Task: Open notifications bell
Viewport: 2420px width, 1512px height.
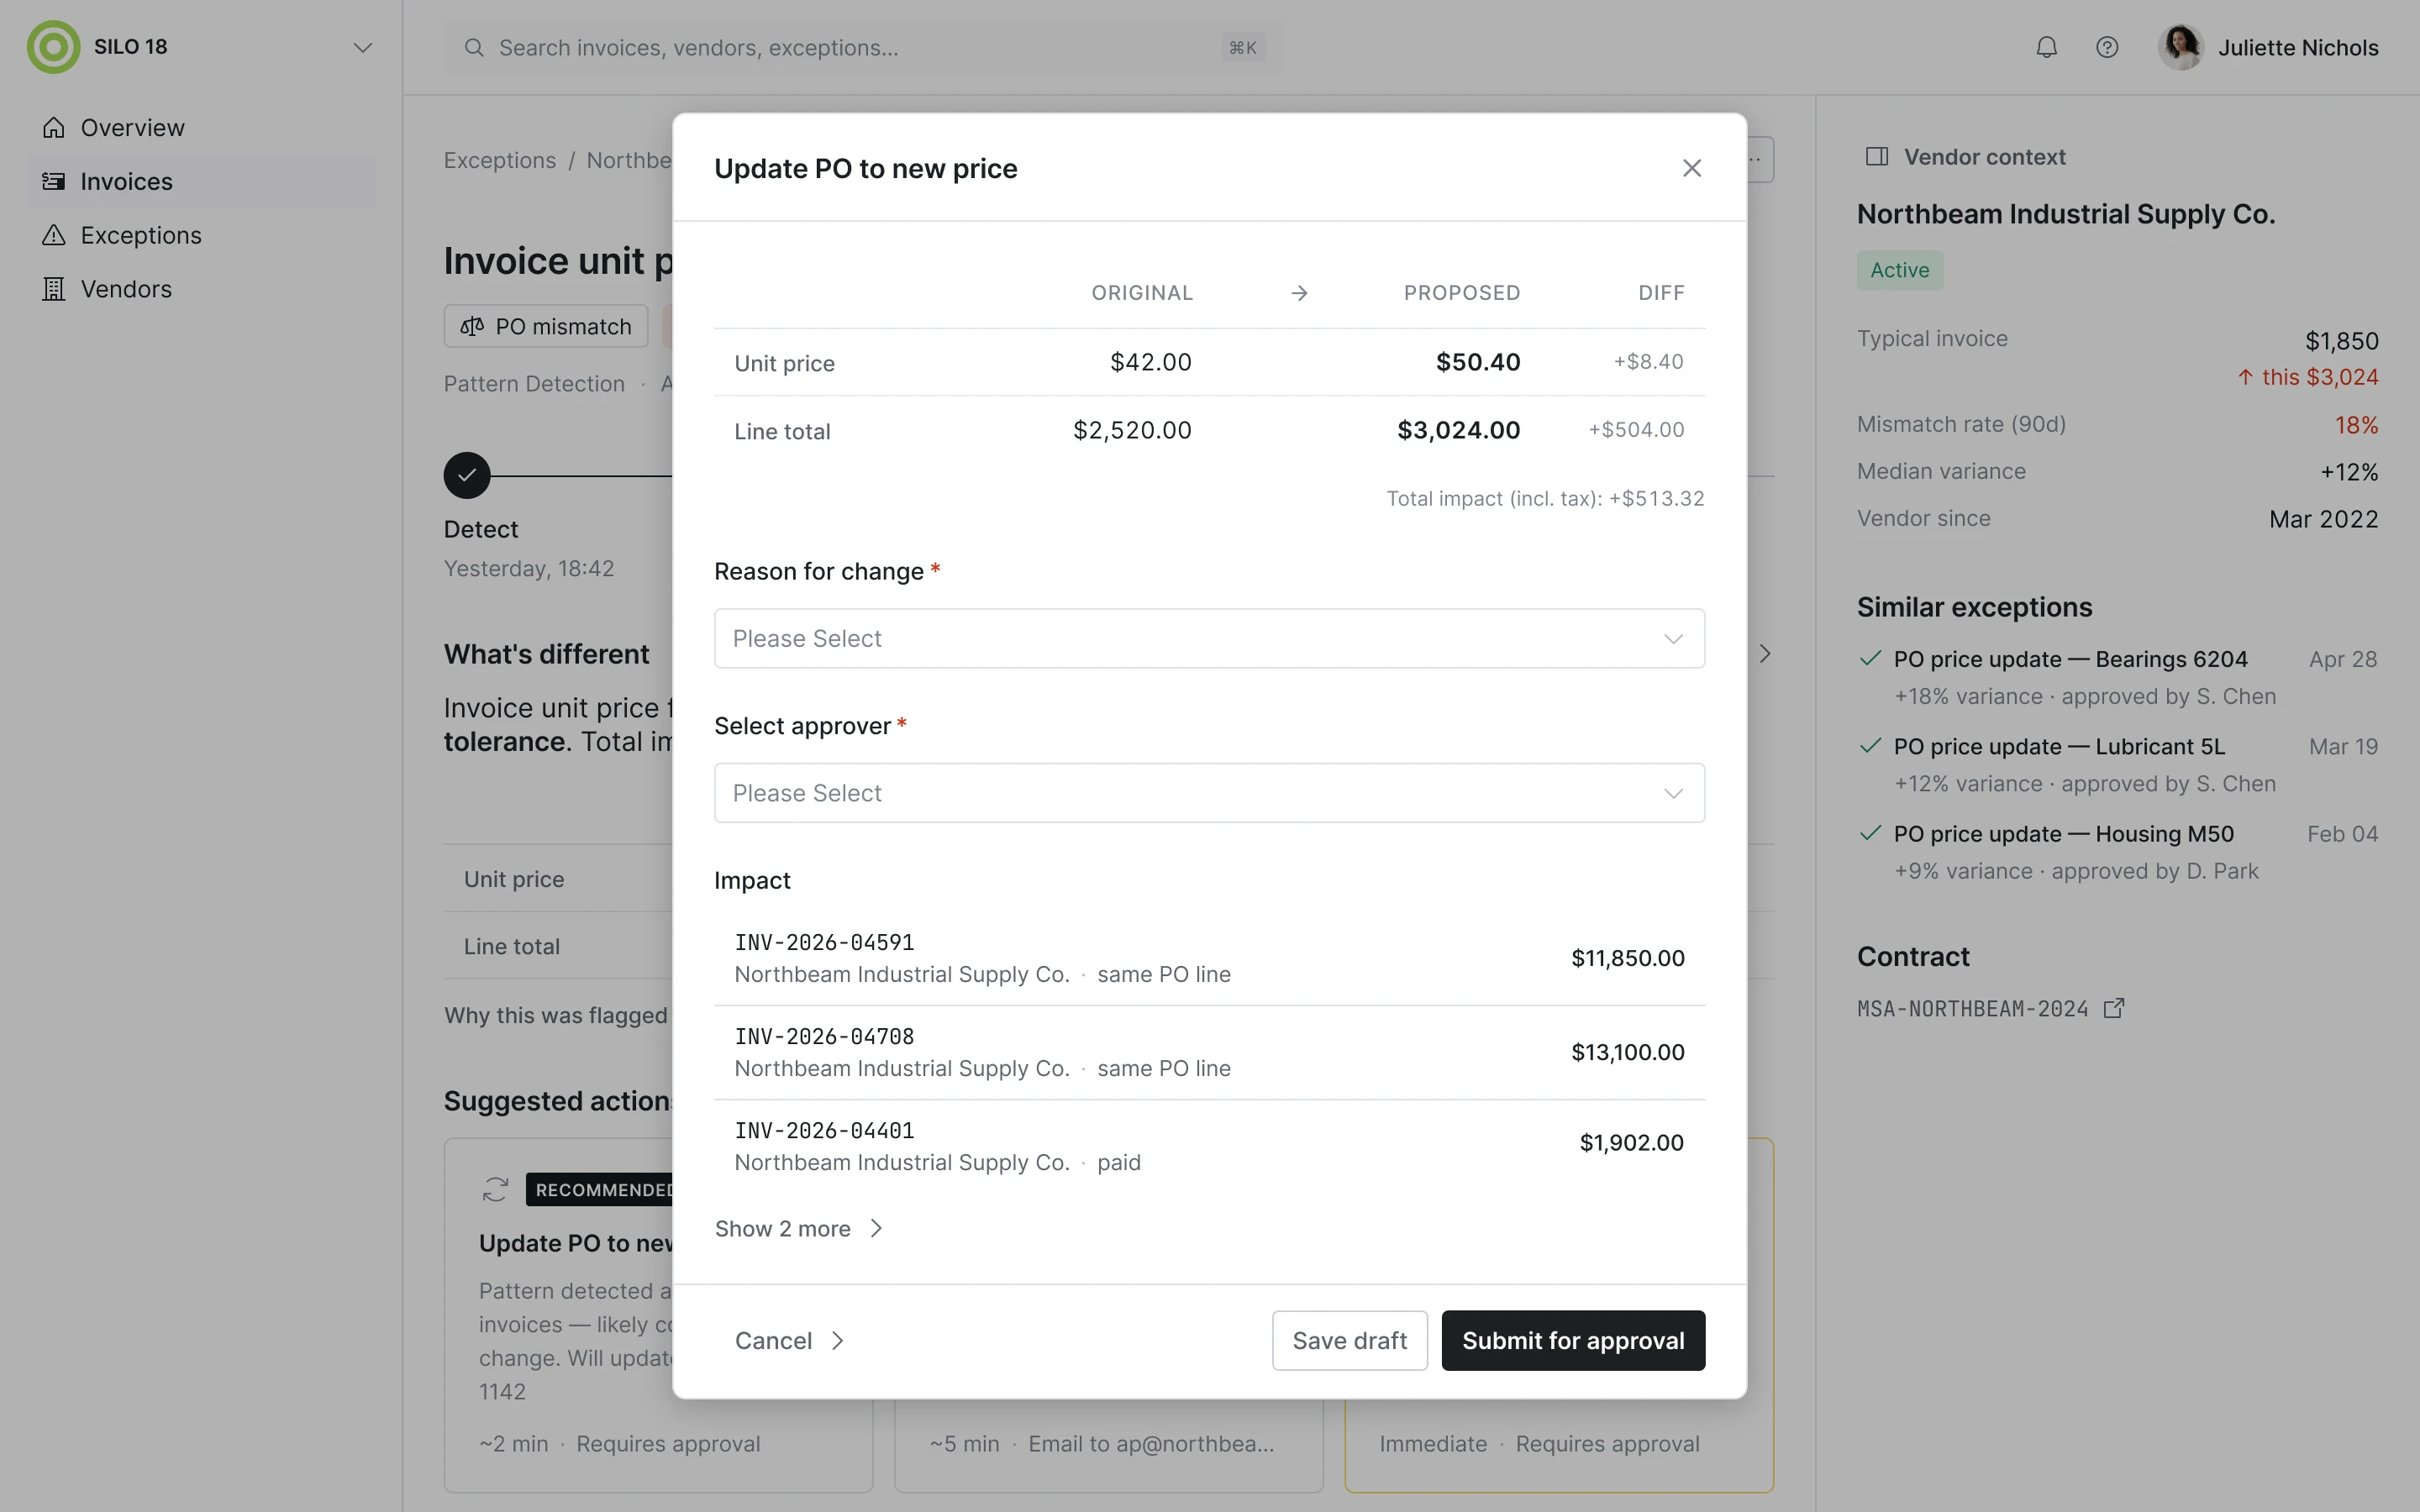Action: coord(2046,48)
